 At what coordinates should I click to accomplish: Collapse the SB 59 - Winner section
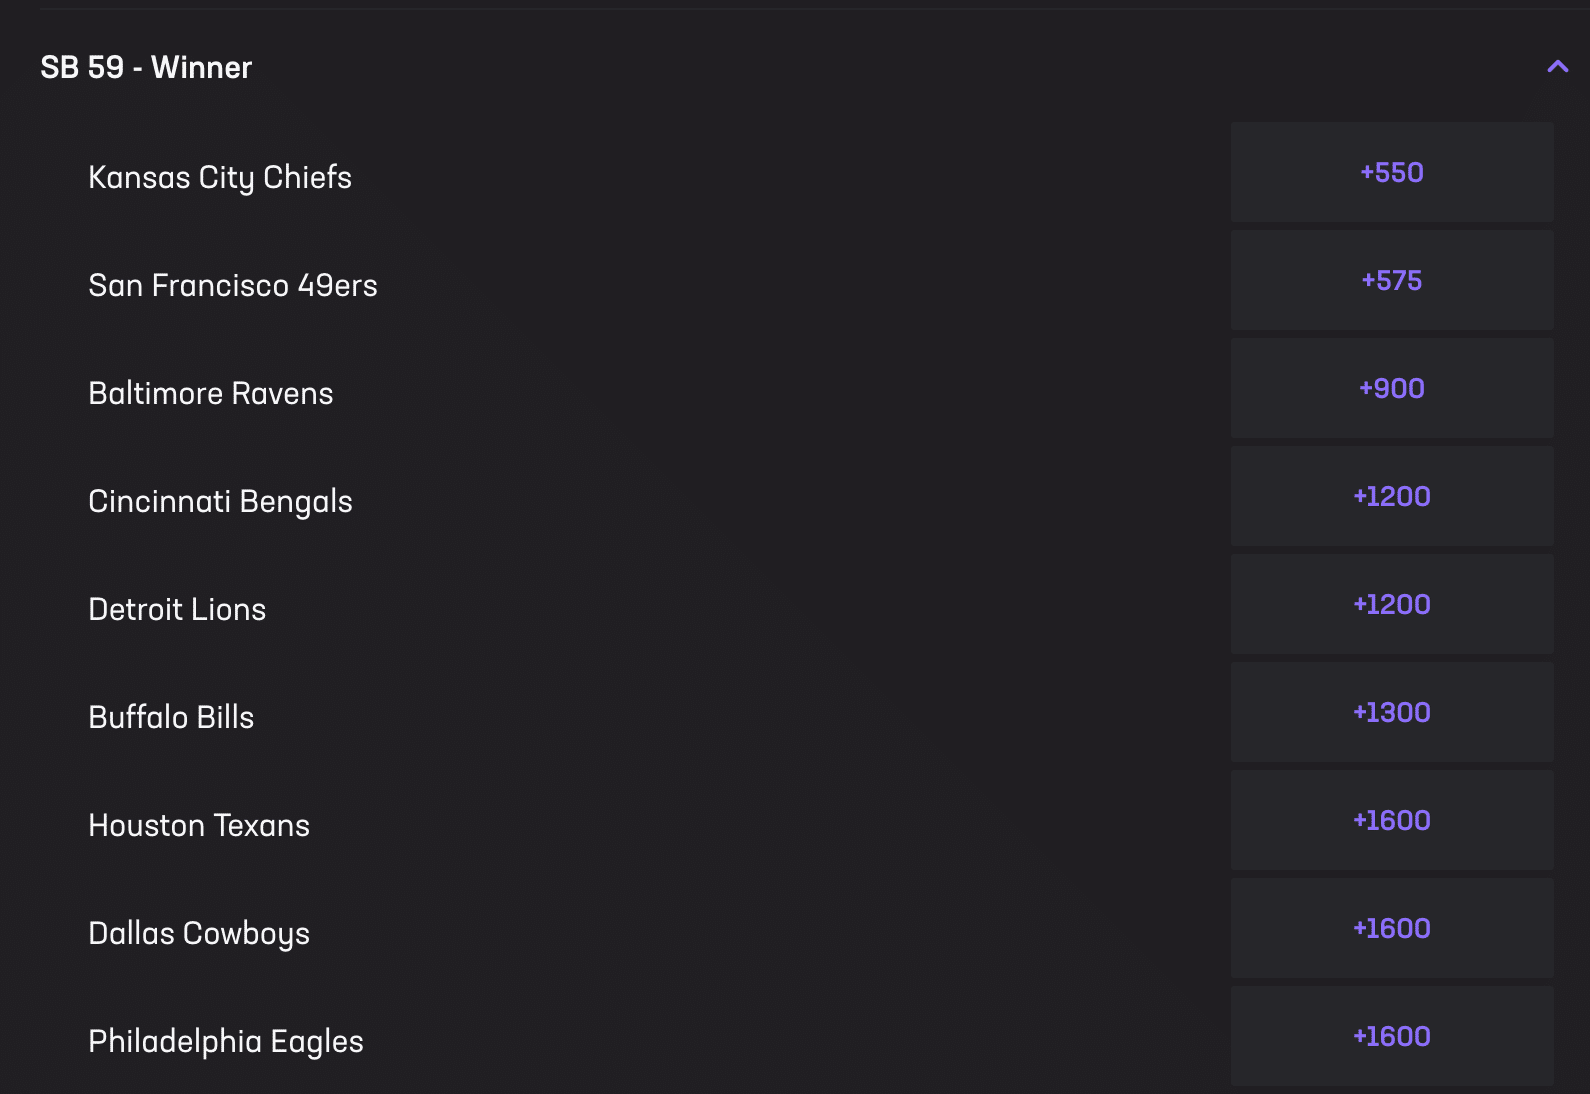point(1556,67)
